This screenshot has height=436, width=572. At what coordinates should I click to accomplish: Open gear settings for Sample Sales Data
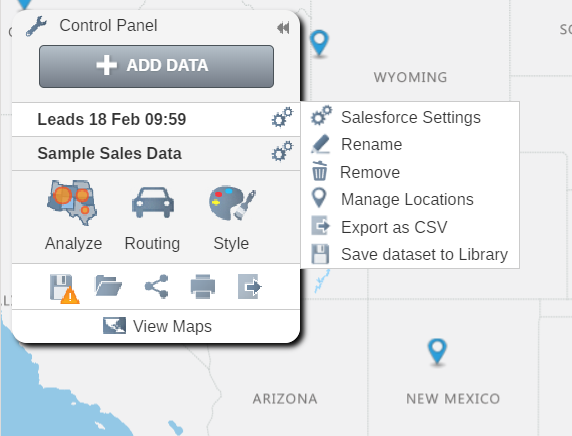point(282,151)
